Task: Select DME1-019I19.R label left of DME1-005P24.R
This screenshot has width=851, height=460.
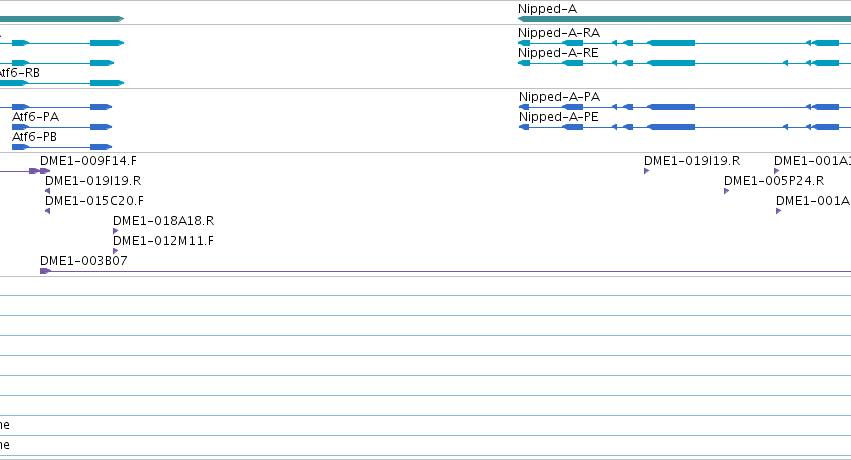Action: coord(692,161)
